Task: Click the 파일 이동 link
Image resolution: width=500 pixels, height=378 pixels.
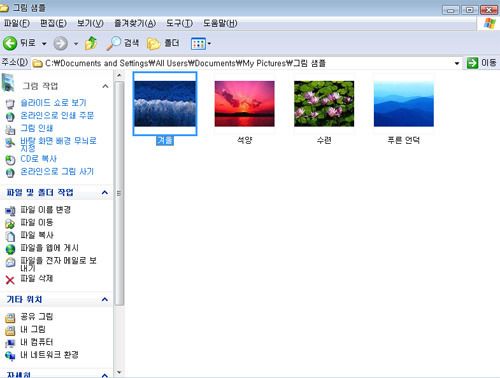Action: coord(37,222)
